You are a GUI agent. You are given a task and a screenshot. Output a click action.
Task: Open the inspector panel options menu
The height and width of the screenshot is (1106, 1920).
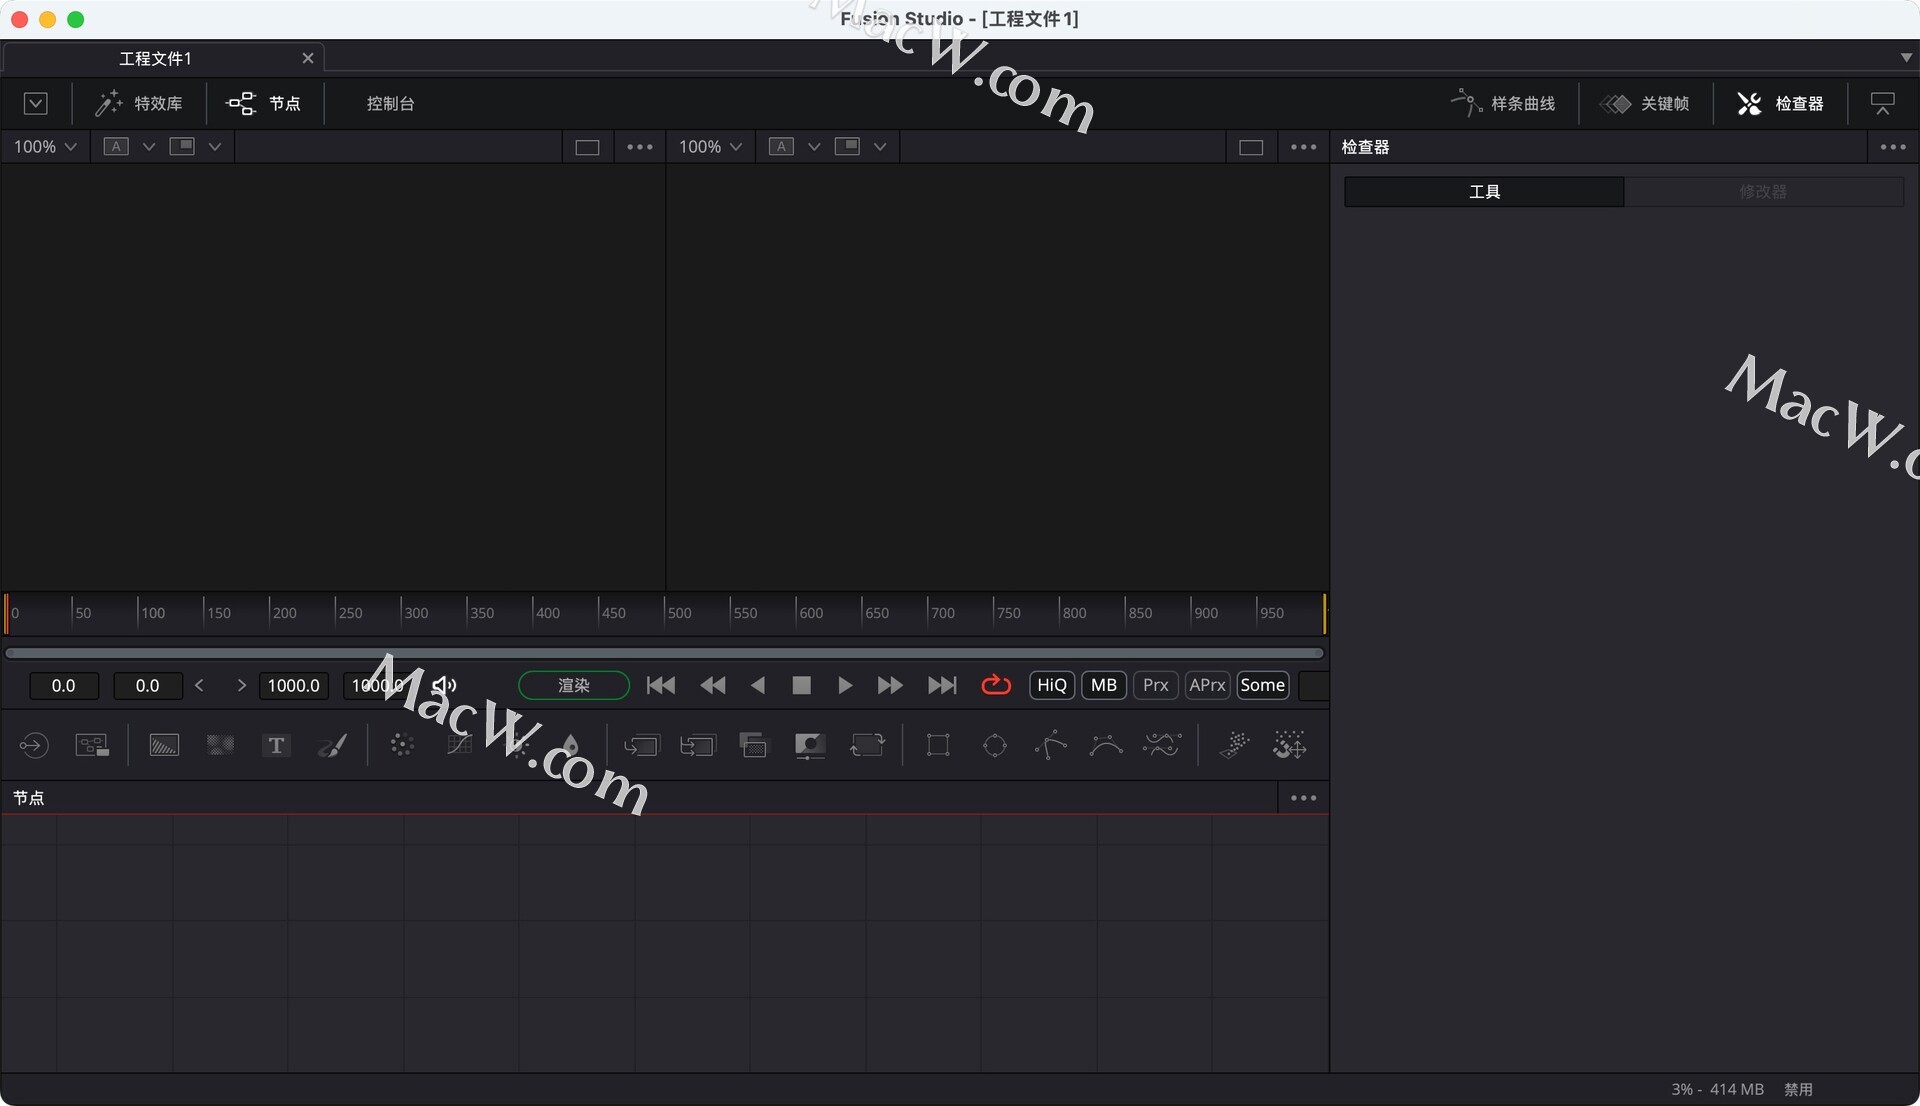tap(1893, 147)
